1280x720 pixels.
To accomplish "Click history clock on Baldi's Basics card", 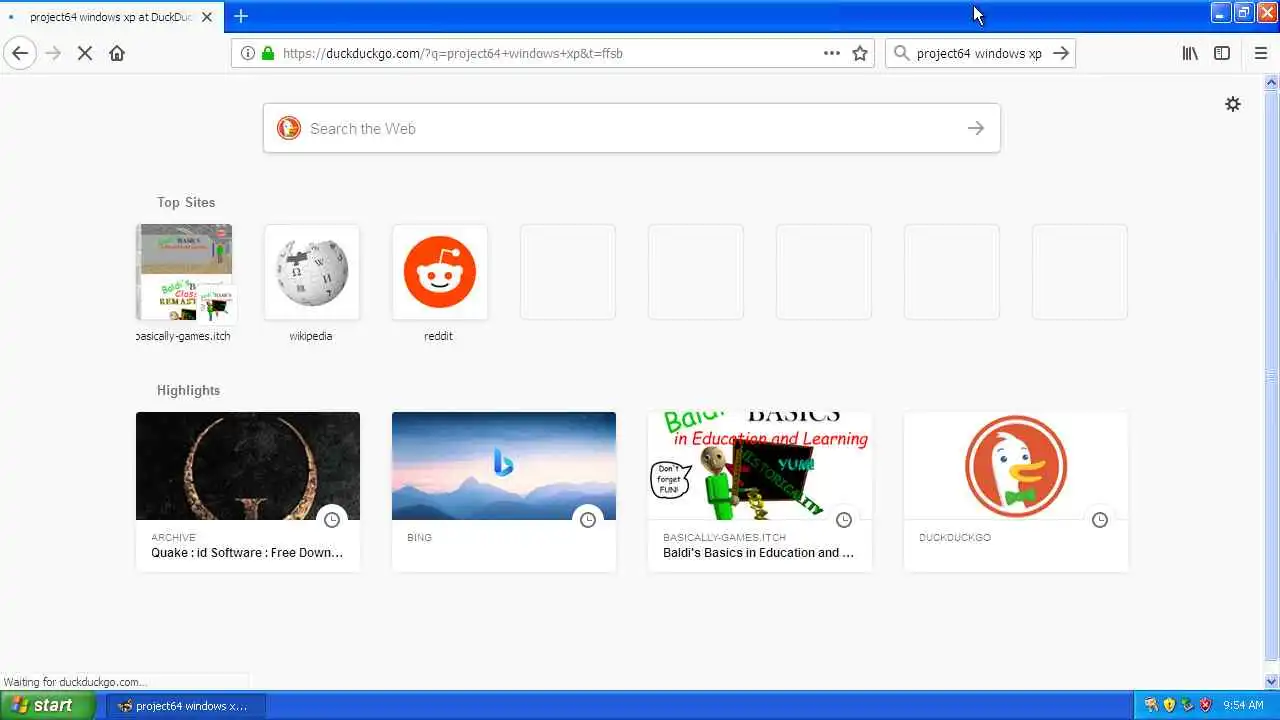I will pos(844,520).
